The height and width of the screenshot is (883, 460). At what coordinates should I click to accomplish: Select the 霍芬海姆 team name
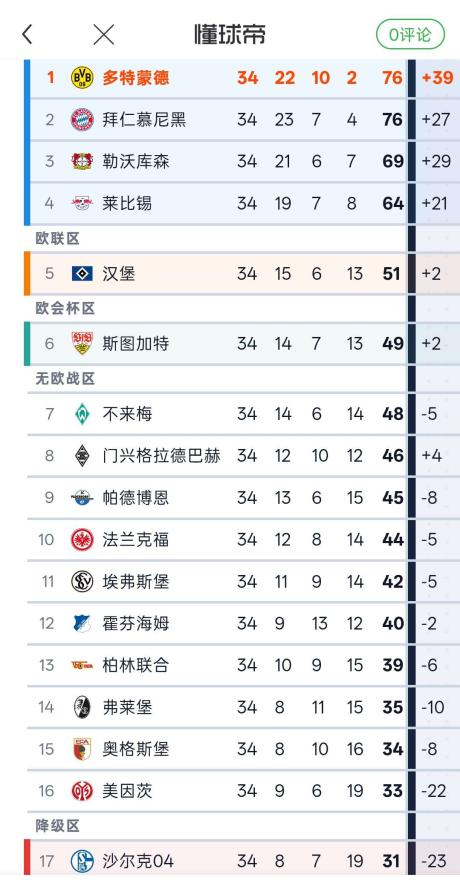(136, 623)
